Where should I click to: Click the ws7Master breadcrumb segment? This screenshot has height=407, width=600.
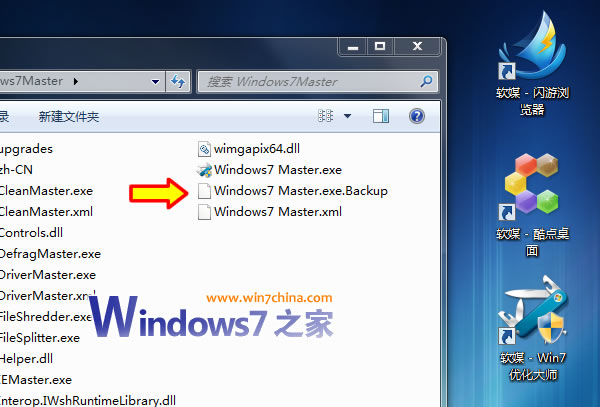click(x=31, y=81)
